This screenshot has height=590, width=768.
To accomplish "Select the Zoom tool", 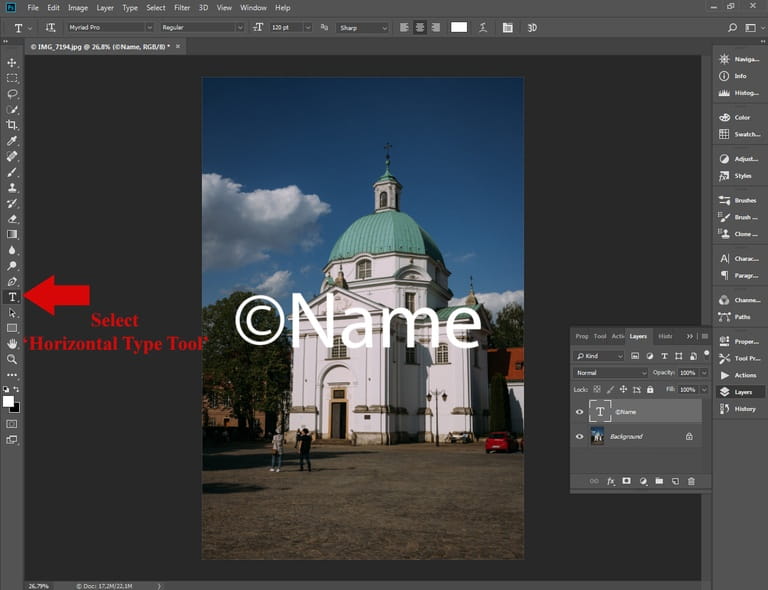I will click(x=12, y=359).
